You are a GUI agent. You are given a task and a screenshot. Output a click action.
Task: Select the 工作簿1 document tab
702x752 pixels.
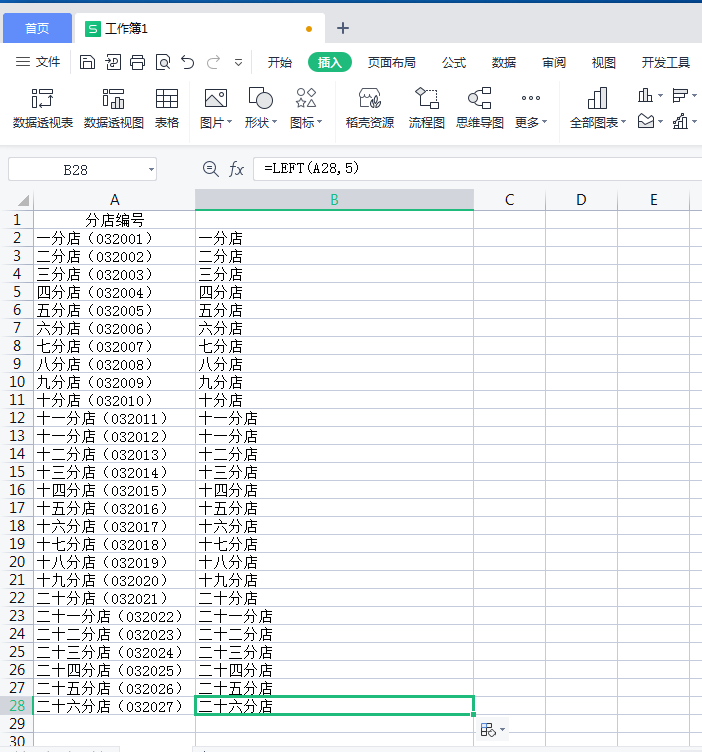[x=199, y=28]
